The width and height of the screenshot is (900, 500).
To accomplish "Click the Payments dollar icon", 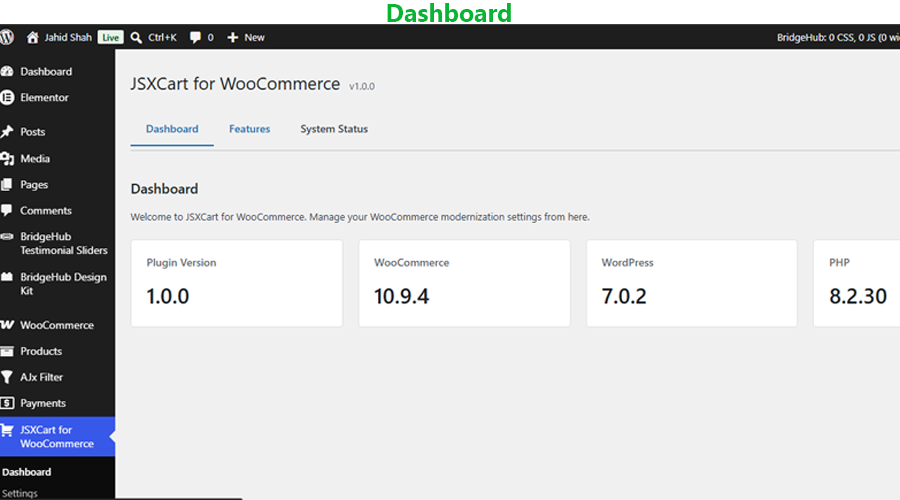I will coord(7,403).
